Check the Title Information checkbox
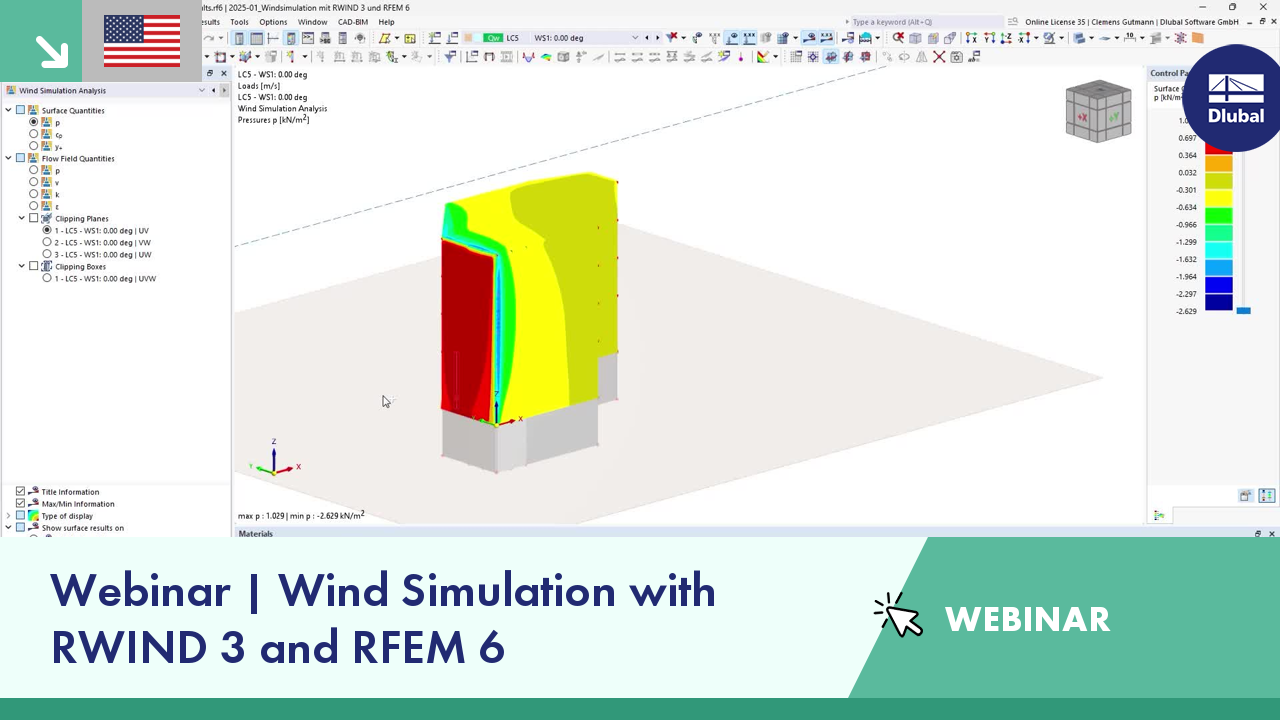1280x720 pixels. pos(21,491)
